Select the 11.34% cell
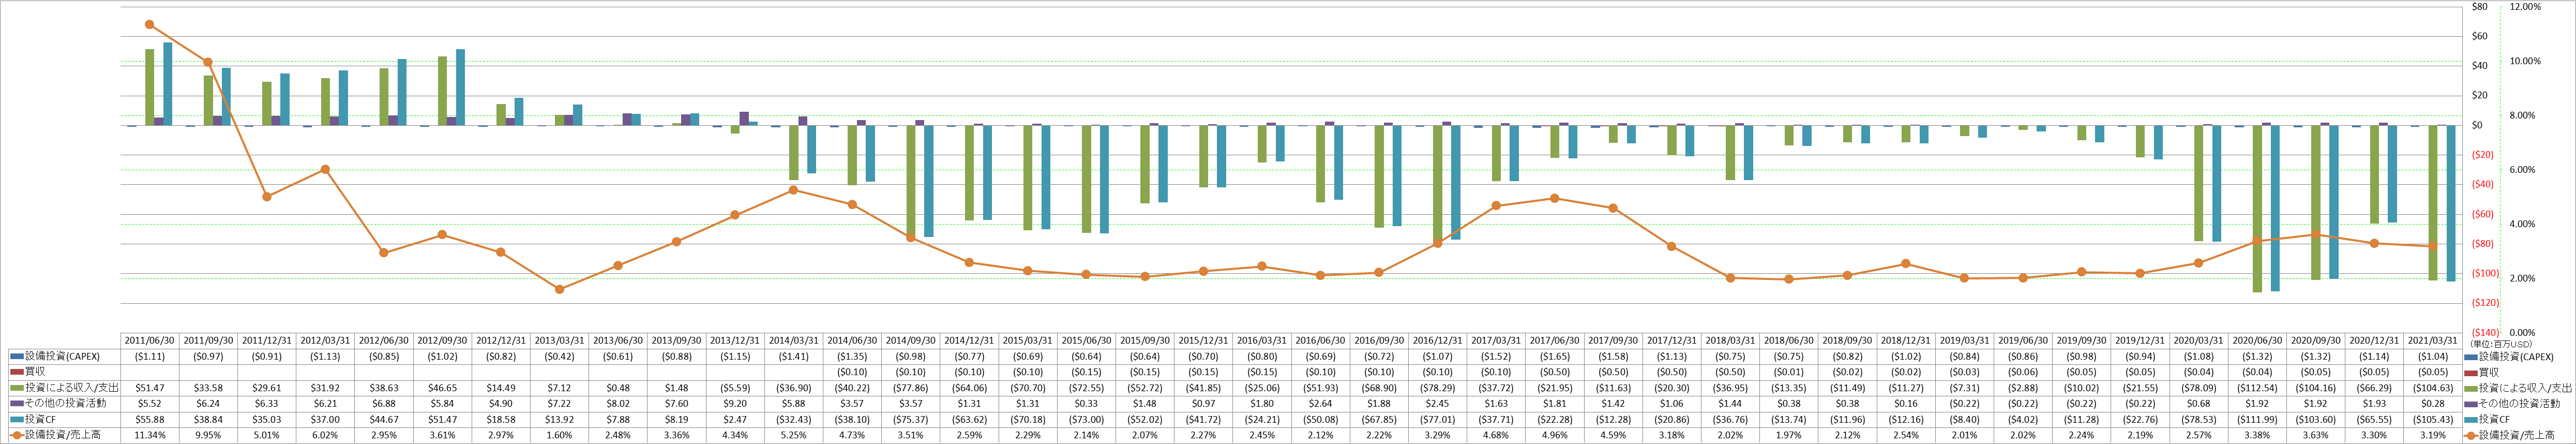 coord(150,436)
